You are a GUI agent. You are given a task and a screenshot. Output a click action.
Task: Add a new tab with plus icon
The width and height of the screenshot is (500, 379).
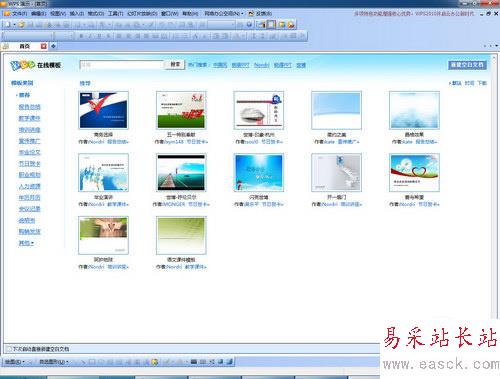(53, 46)
